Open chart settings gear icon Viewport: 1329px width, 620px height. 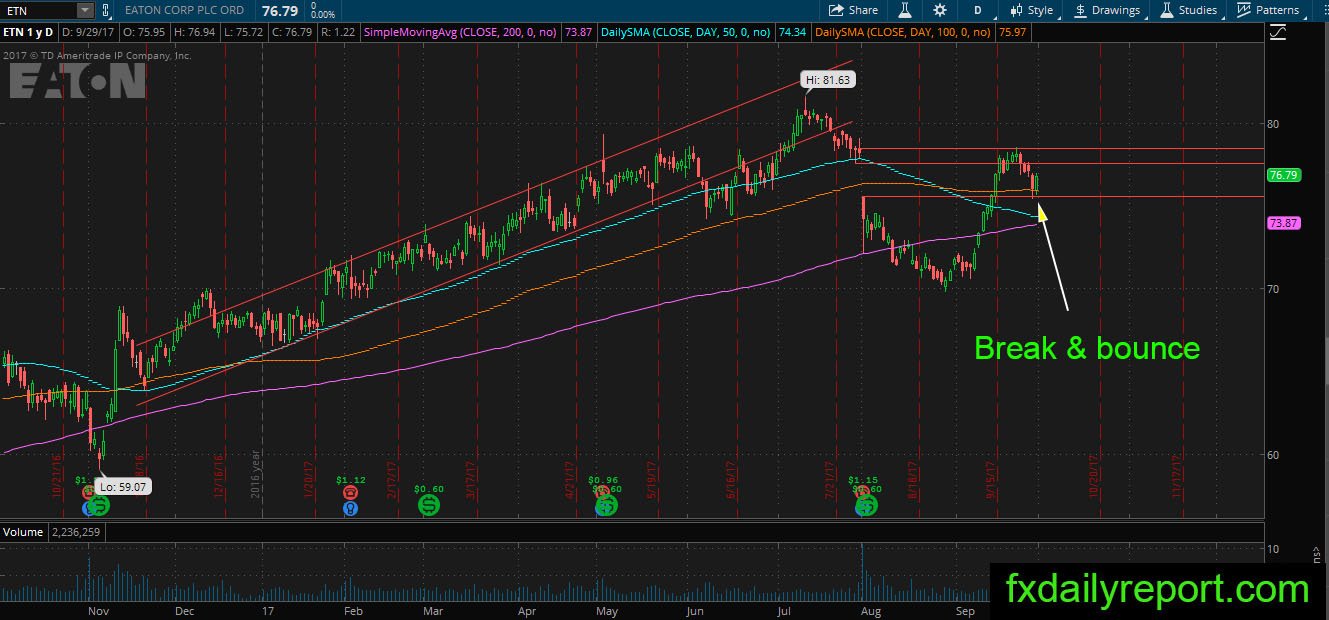(940, 10)
